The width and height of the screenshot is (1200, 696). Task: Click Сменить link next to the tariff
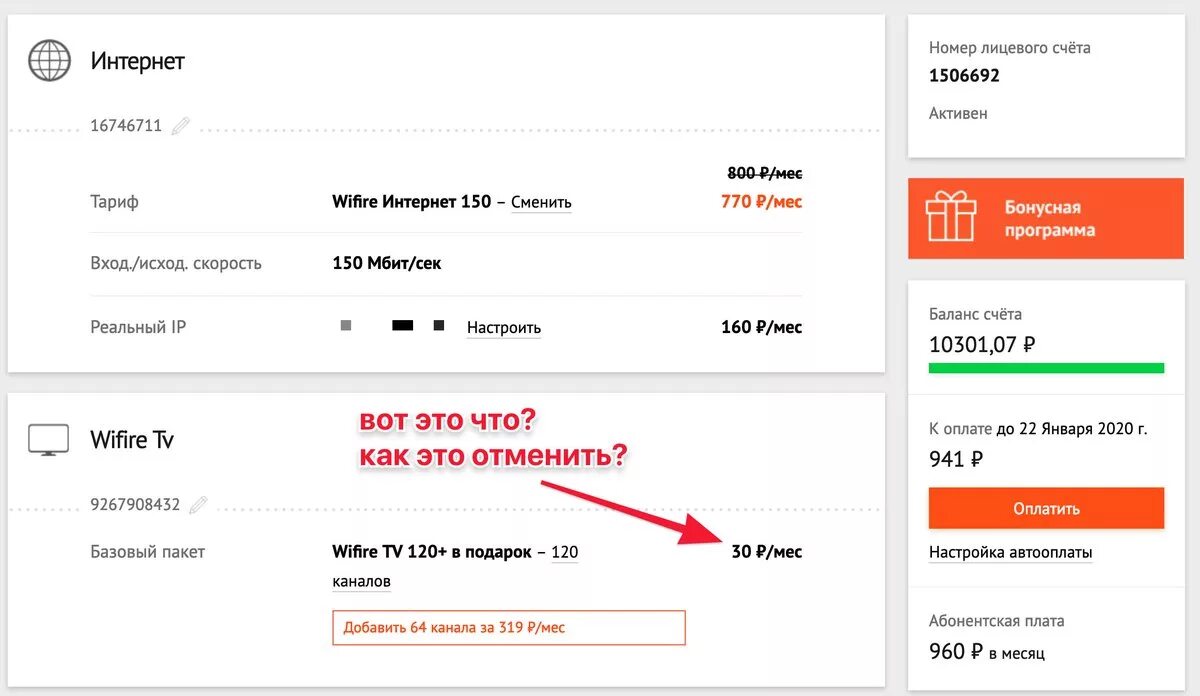pos(541,202)
